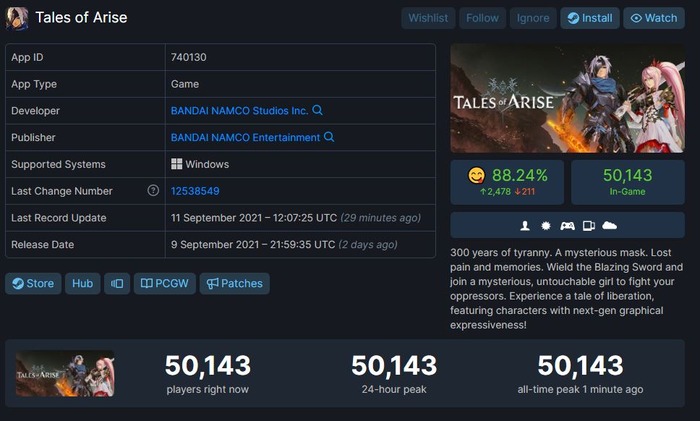The width and height of the screenshot is (700, 421).
Task: Click the Tales of Arise app icon in header
Action: pyautogui.click(x=17, y=18)
